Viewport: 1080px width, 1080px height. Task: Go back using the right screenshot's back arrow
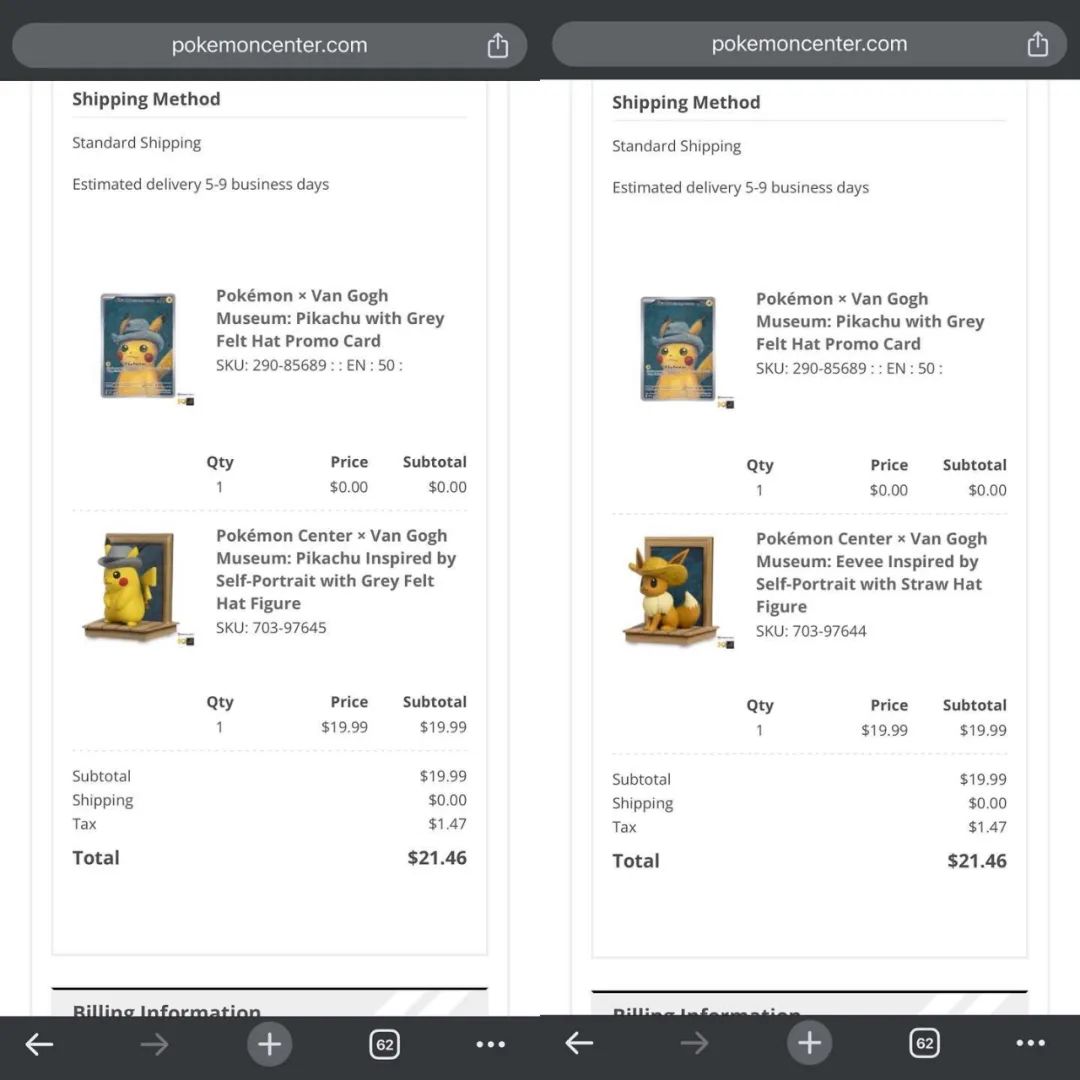[579, 1043]
